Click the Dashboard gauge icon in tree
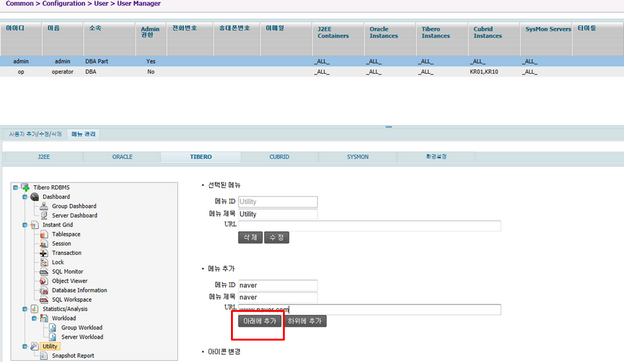Image resolution: width=624 pixels, height=362 pixels. pos(35,197)
